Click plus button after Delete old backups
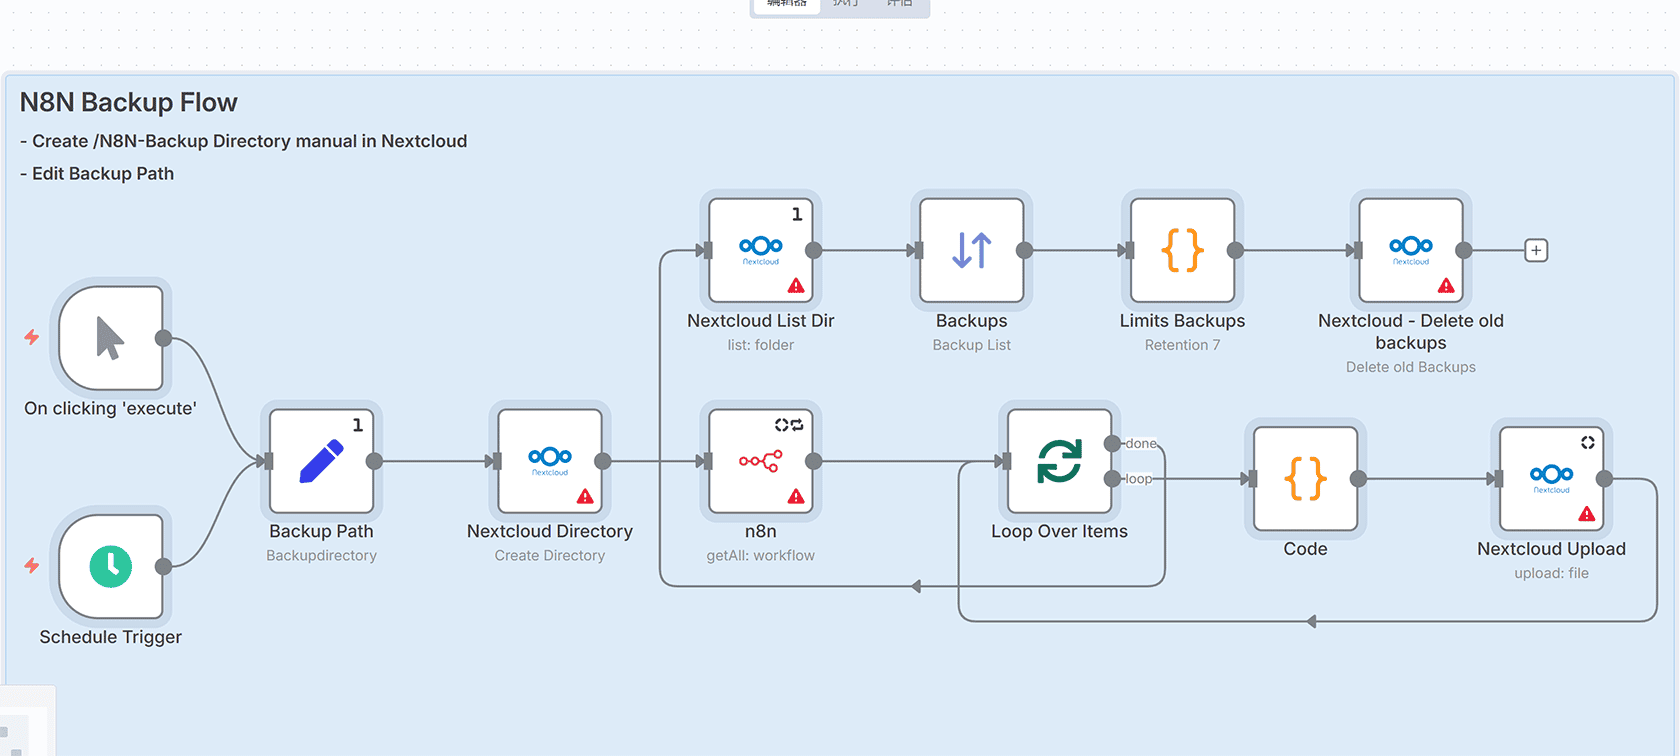Viewport: 1680px width, 756px height. [1536, 250]
